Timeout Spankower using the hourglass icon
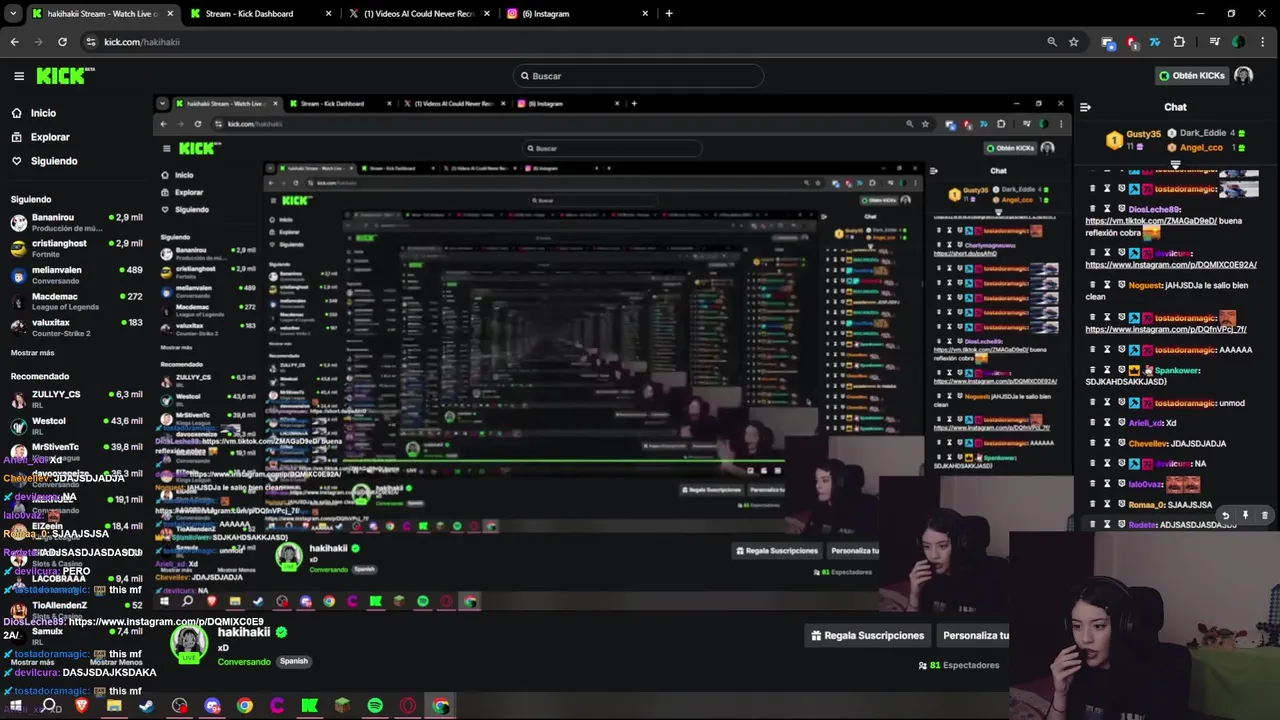 pos(1107,370)
